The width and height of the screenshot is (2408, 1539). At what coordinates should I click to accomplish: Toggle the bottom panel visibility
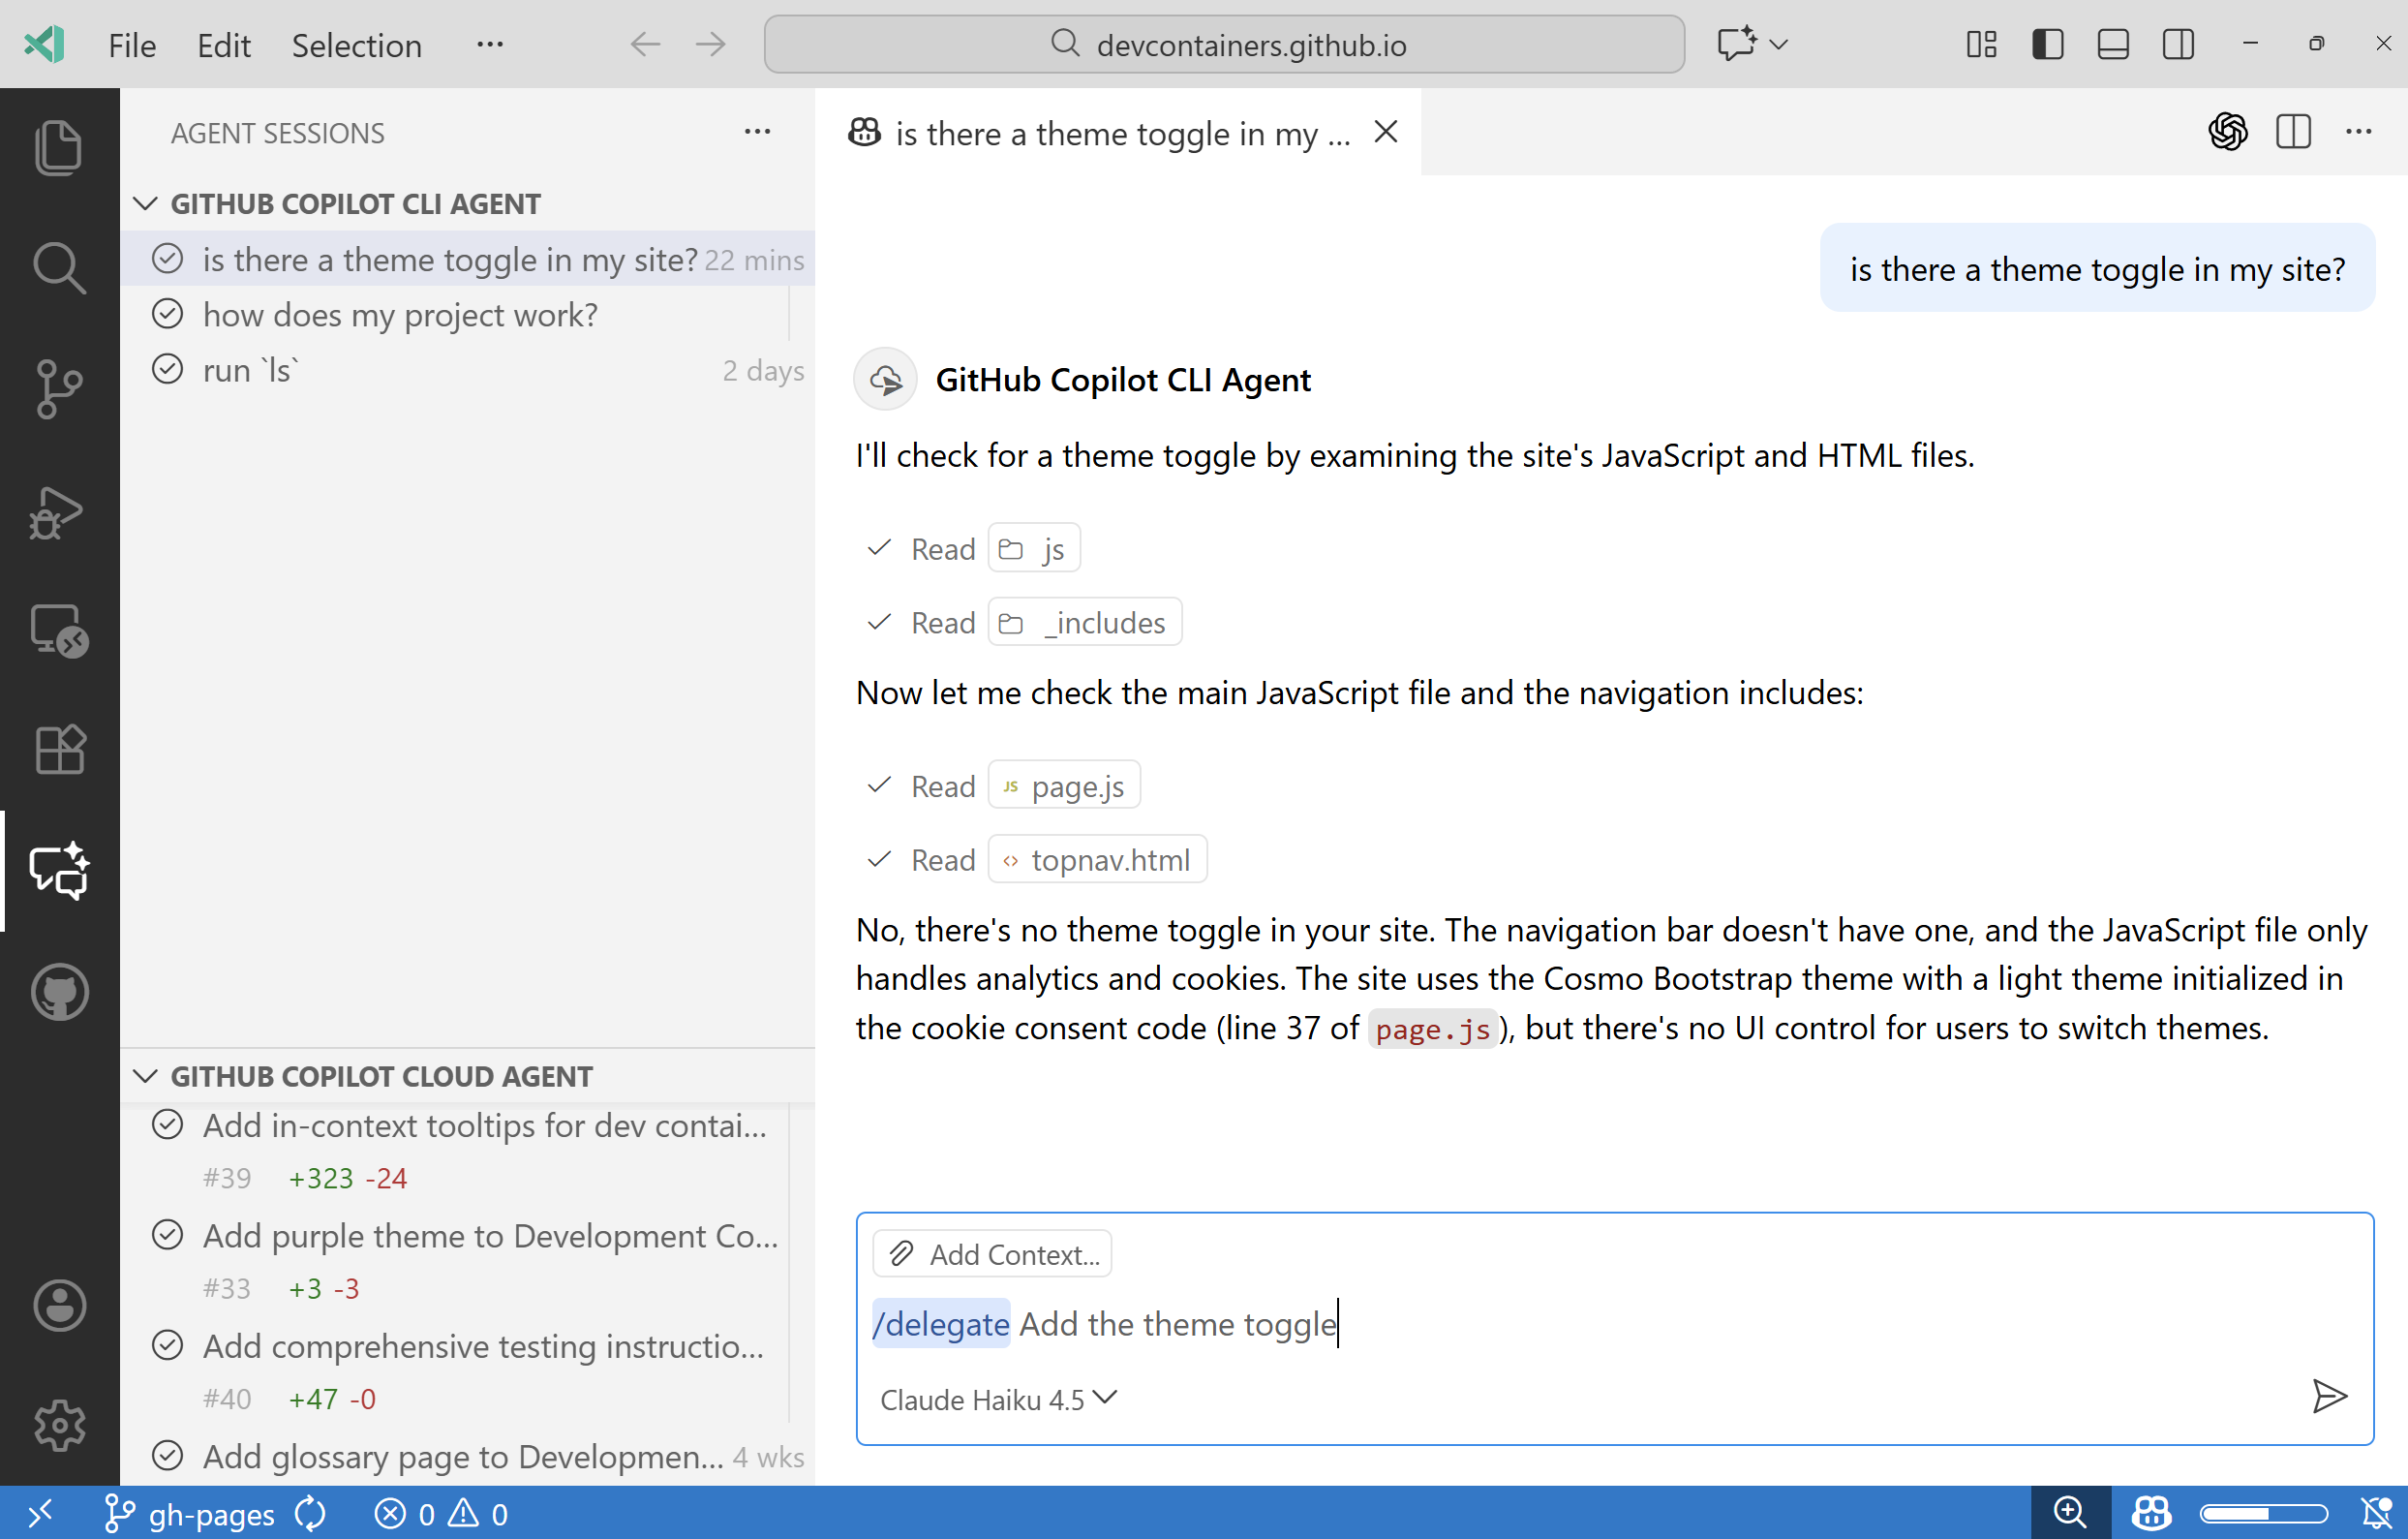(2112, 44)
